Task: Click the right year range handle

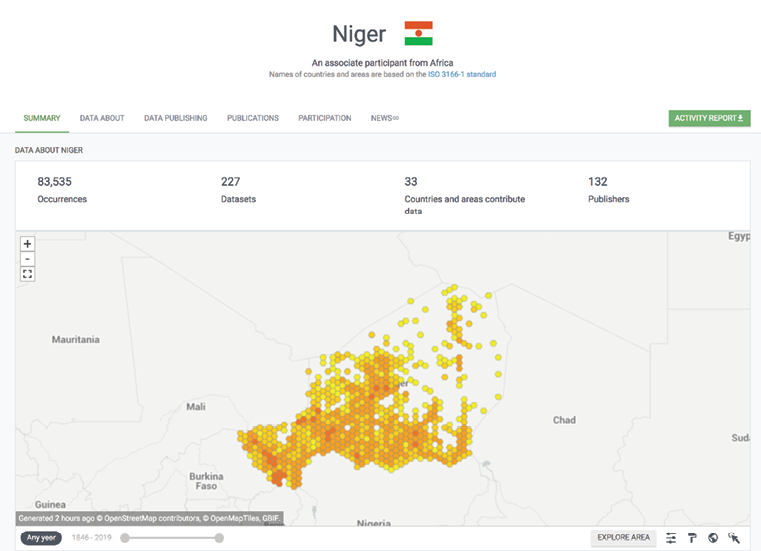Action: coord(219,538)
